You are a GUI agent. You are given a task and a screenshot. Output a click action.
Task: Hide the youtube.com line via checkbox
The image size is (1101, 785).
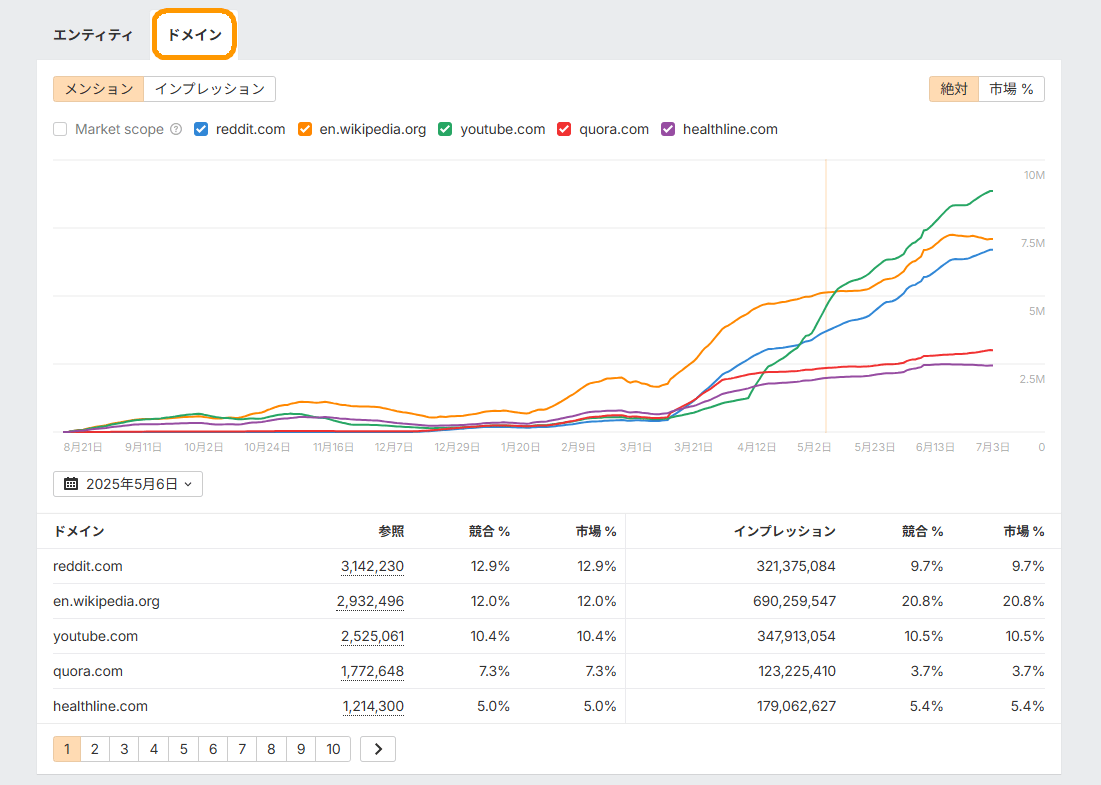tap(445, 129)
